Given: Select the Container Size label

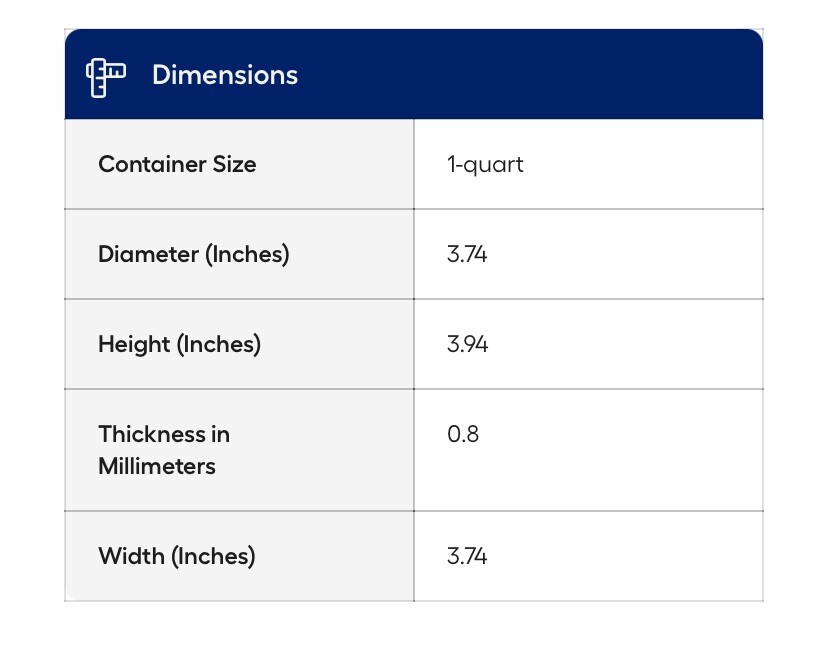Looking at the screenshot, I should coord(177,164).
